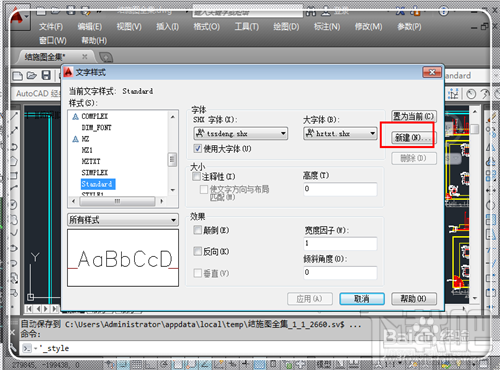Click the 高度(T) input field
This screenshot has width=500, height=370.
pyautogui.click(x=340, y=189)
